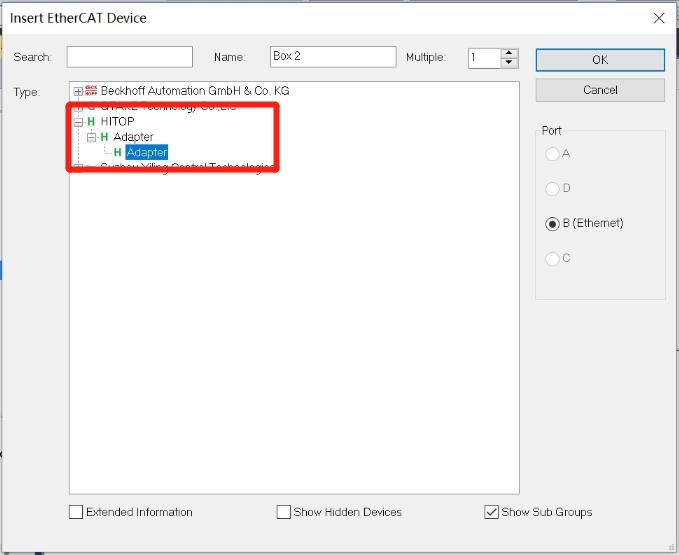This screenshot has width=679, height=555.
Task: Focus the Search input field
Action: (x=129, y=57)
